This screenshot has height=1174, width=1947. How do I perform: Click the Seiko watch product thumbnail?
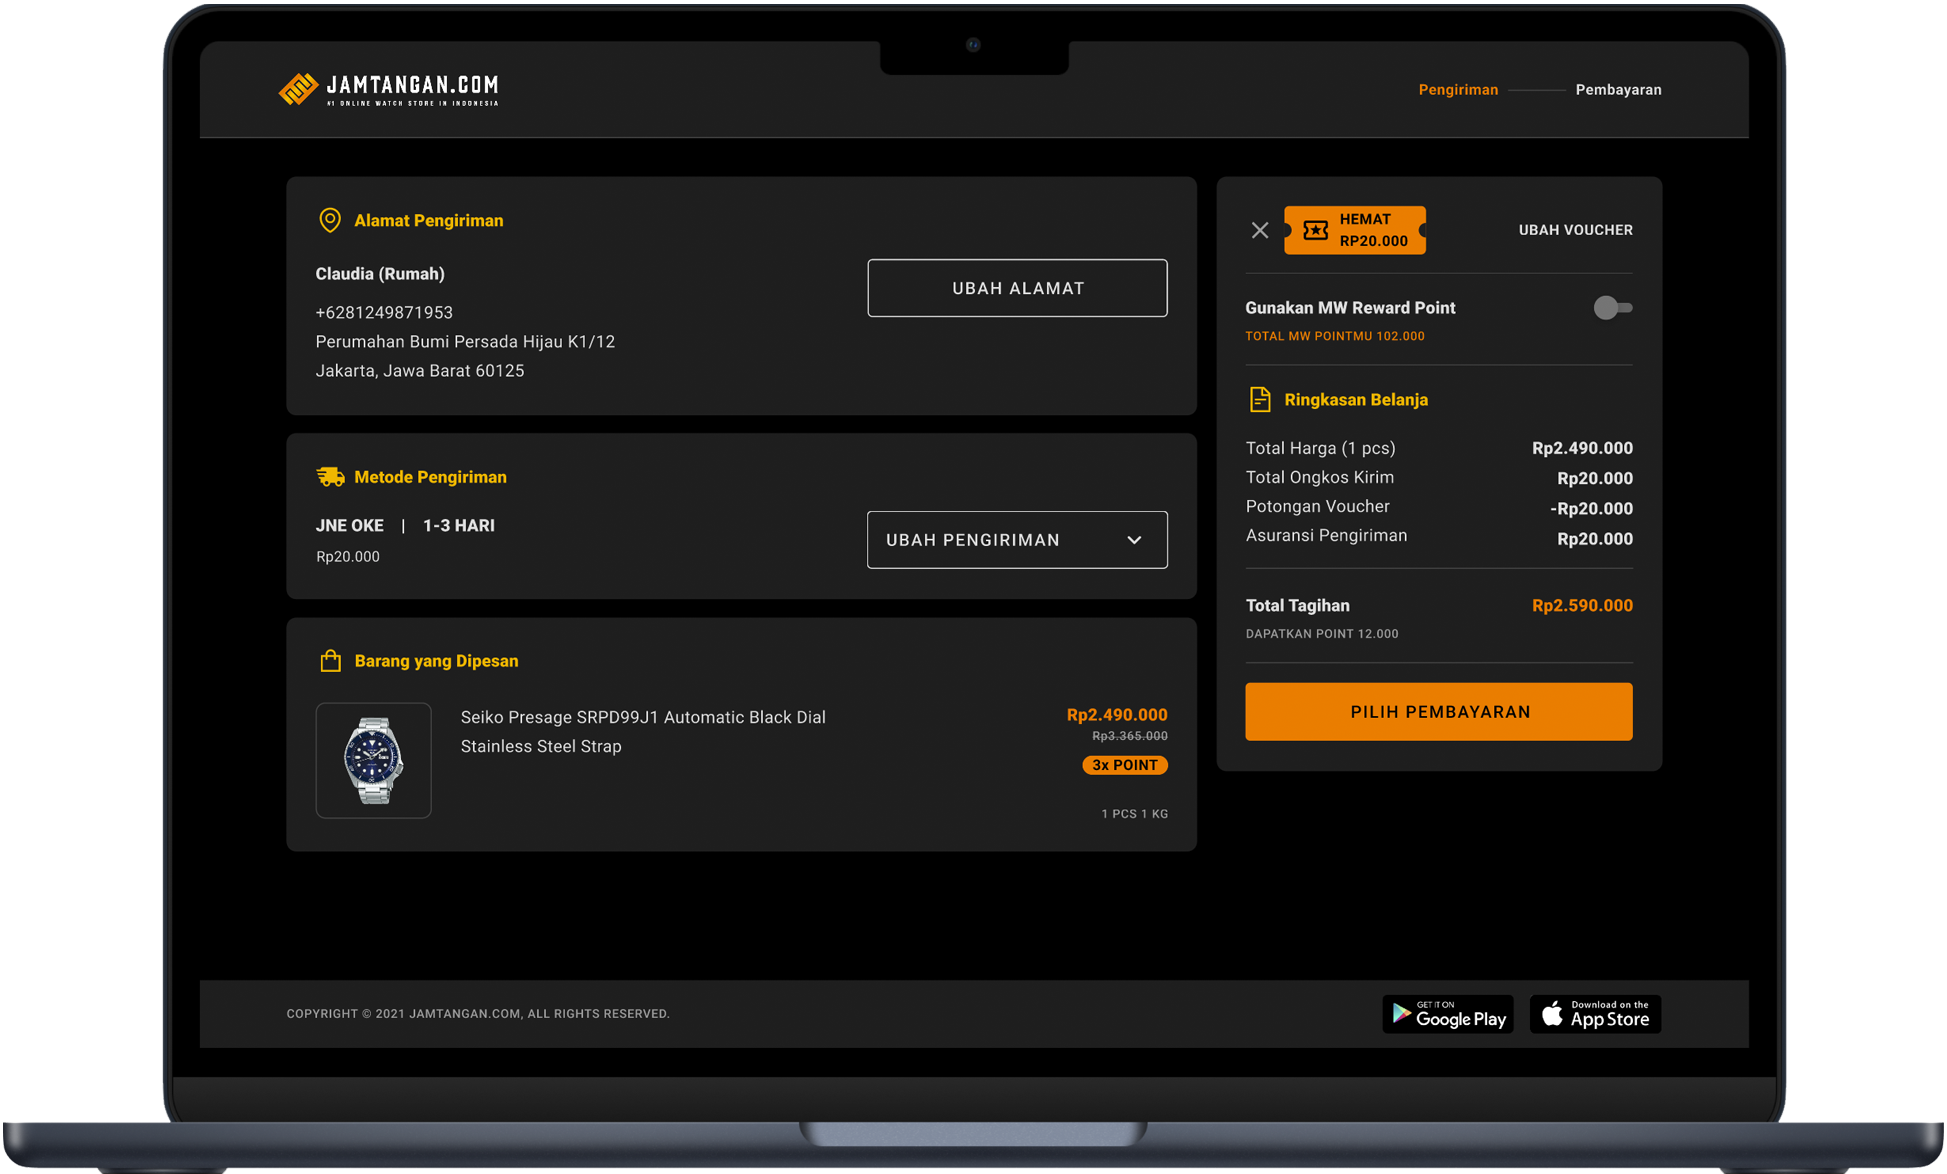click(x=374, y=760)
